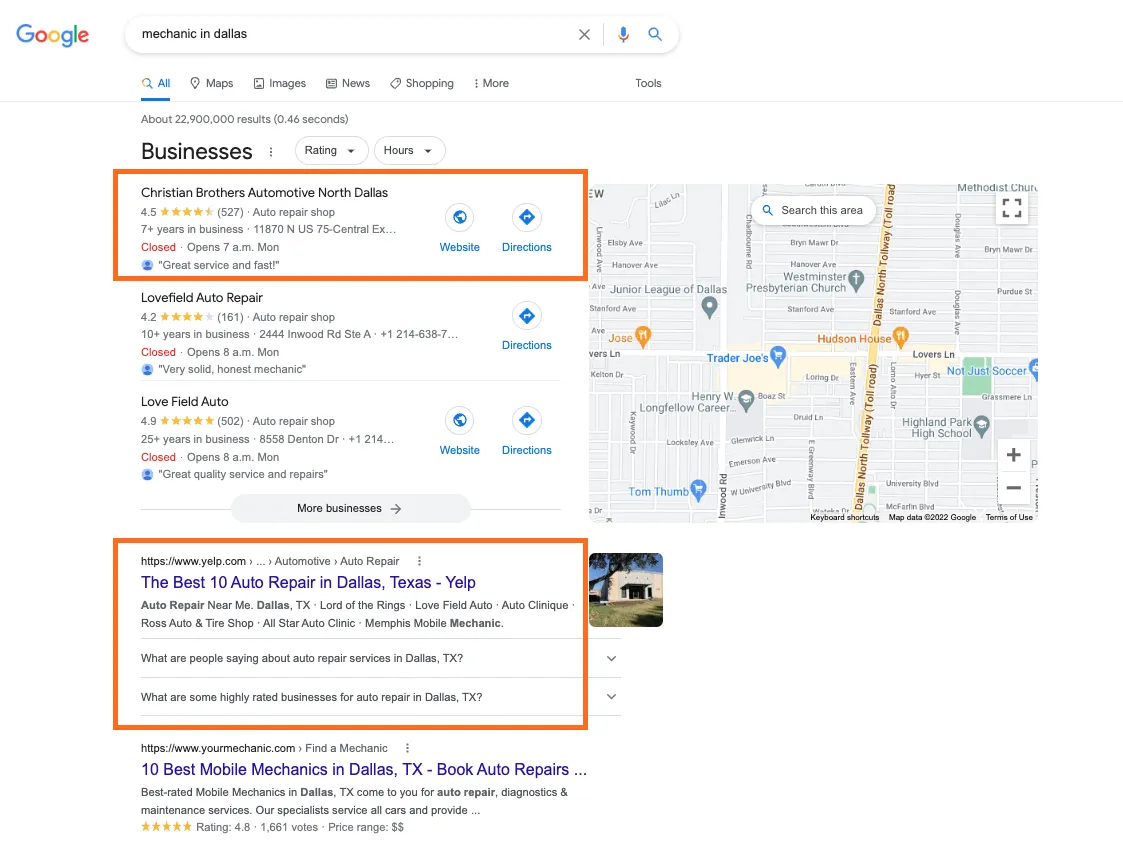Click 'Very solid, honest mechanic' review snippet
The image size is (1123, 855).
click(x=232, y=369)
